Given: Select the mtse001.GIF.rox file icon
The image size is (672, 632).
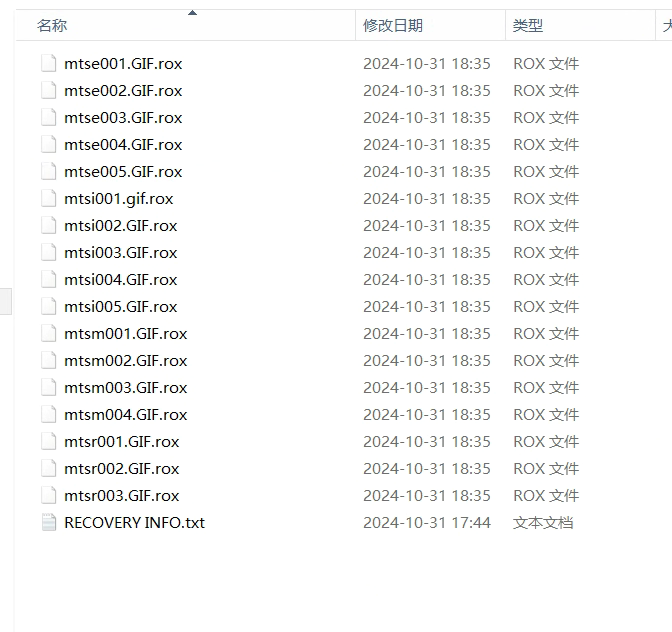Looking at the screenshot, I should [48, 63].
